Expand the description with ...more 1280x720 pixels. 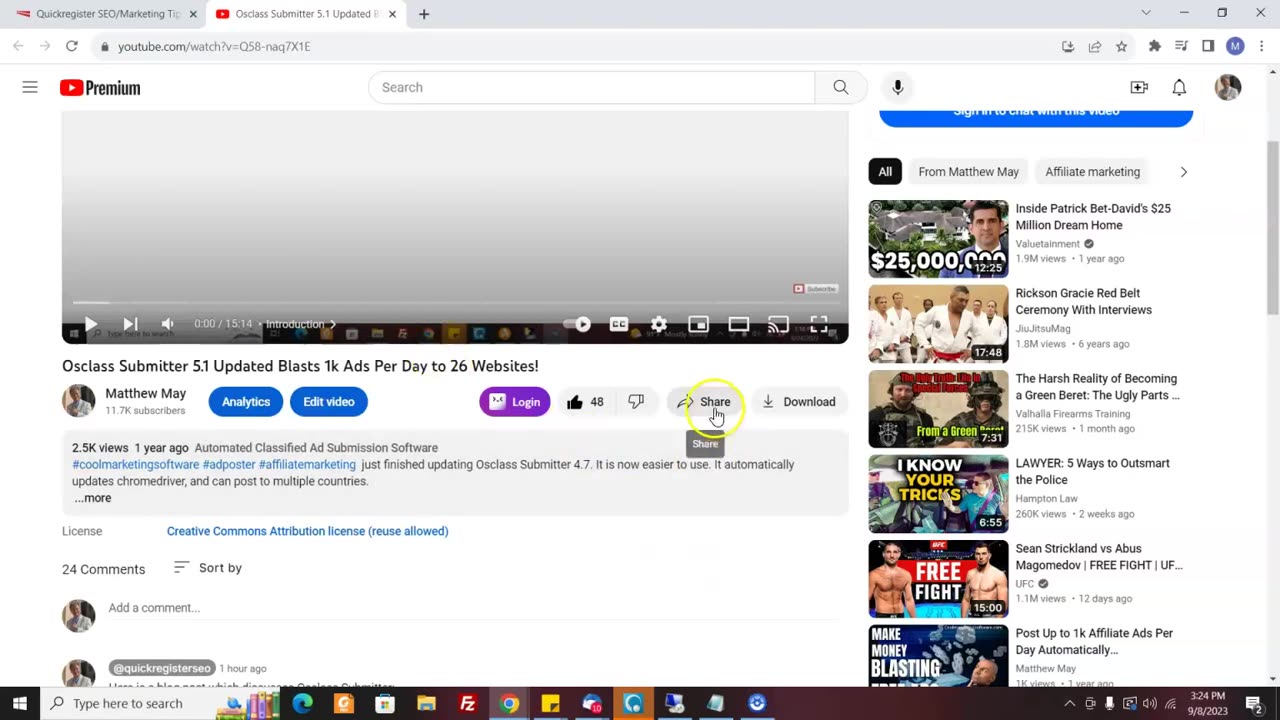coord(93,498)
